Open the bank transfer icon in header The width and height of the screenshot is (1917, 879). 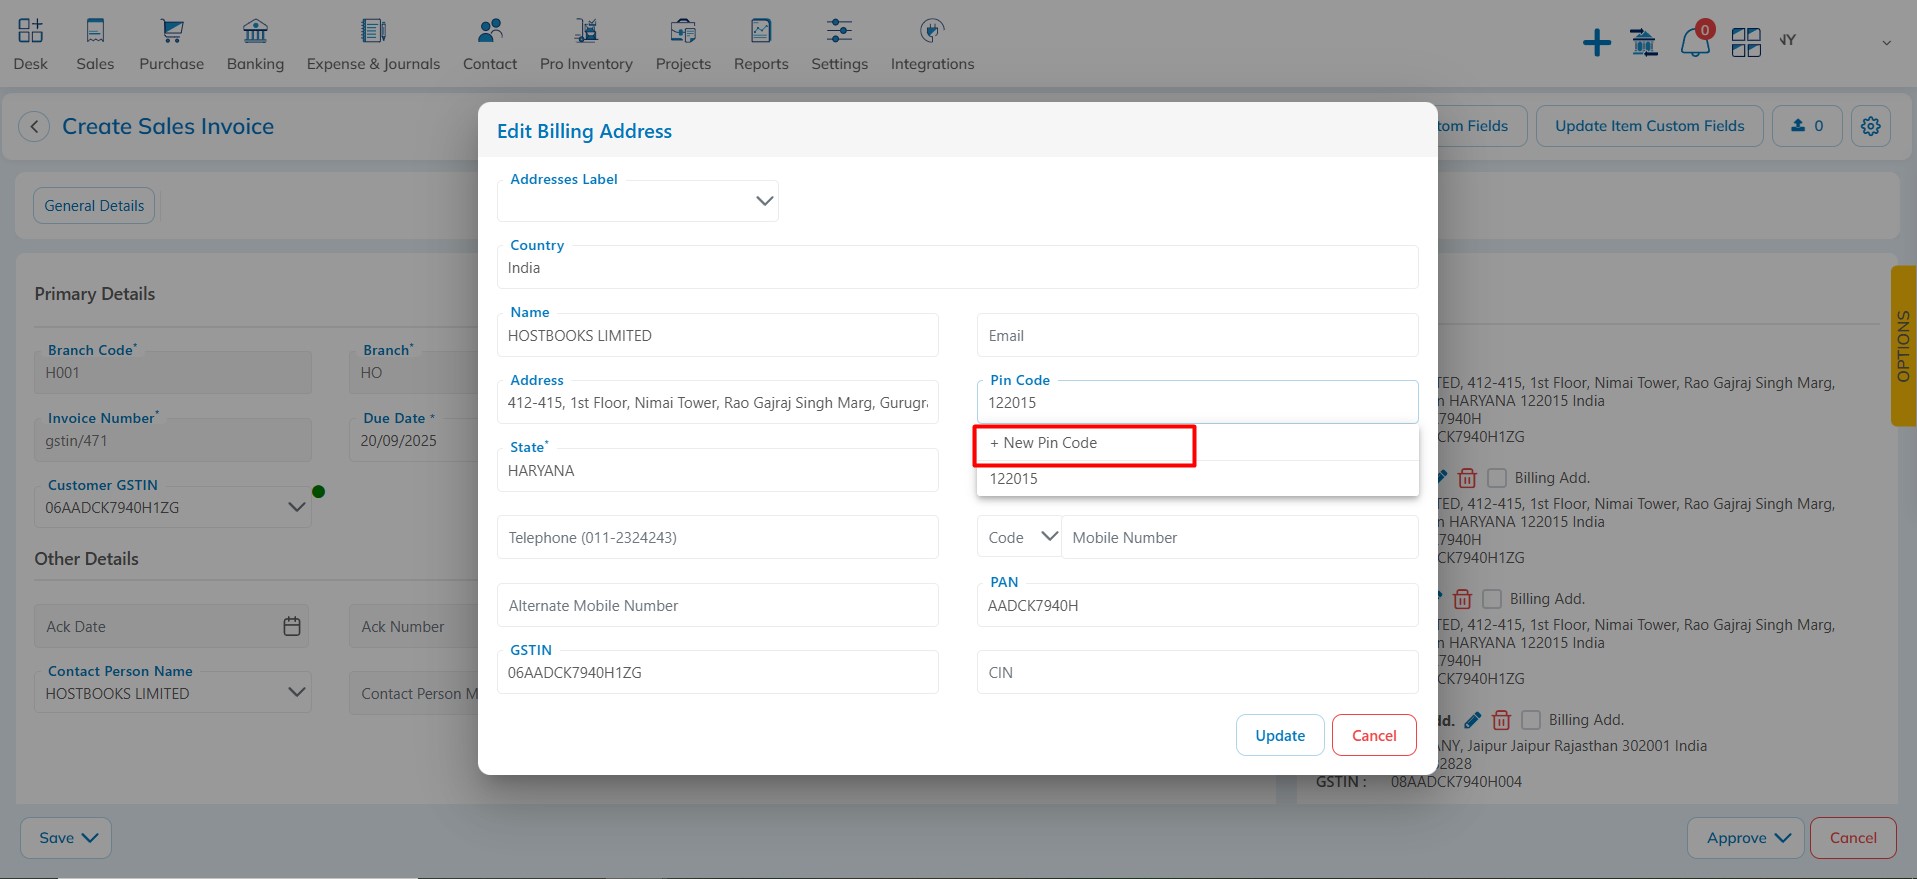(1643, 43)
